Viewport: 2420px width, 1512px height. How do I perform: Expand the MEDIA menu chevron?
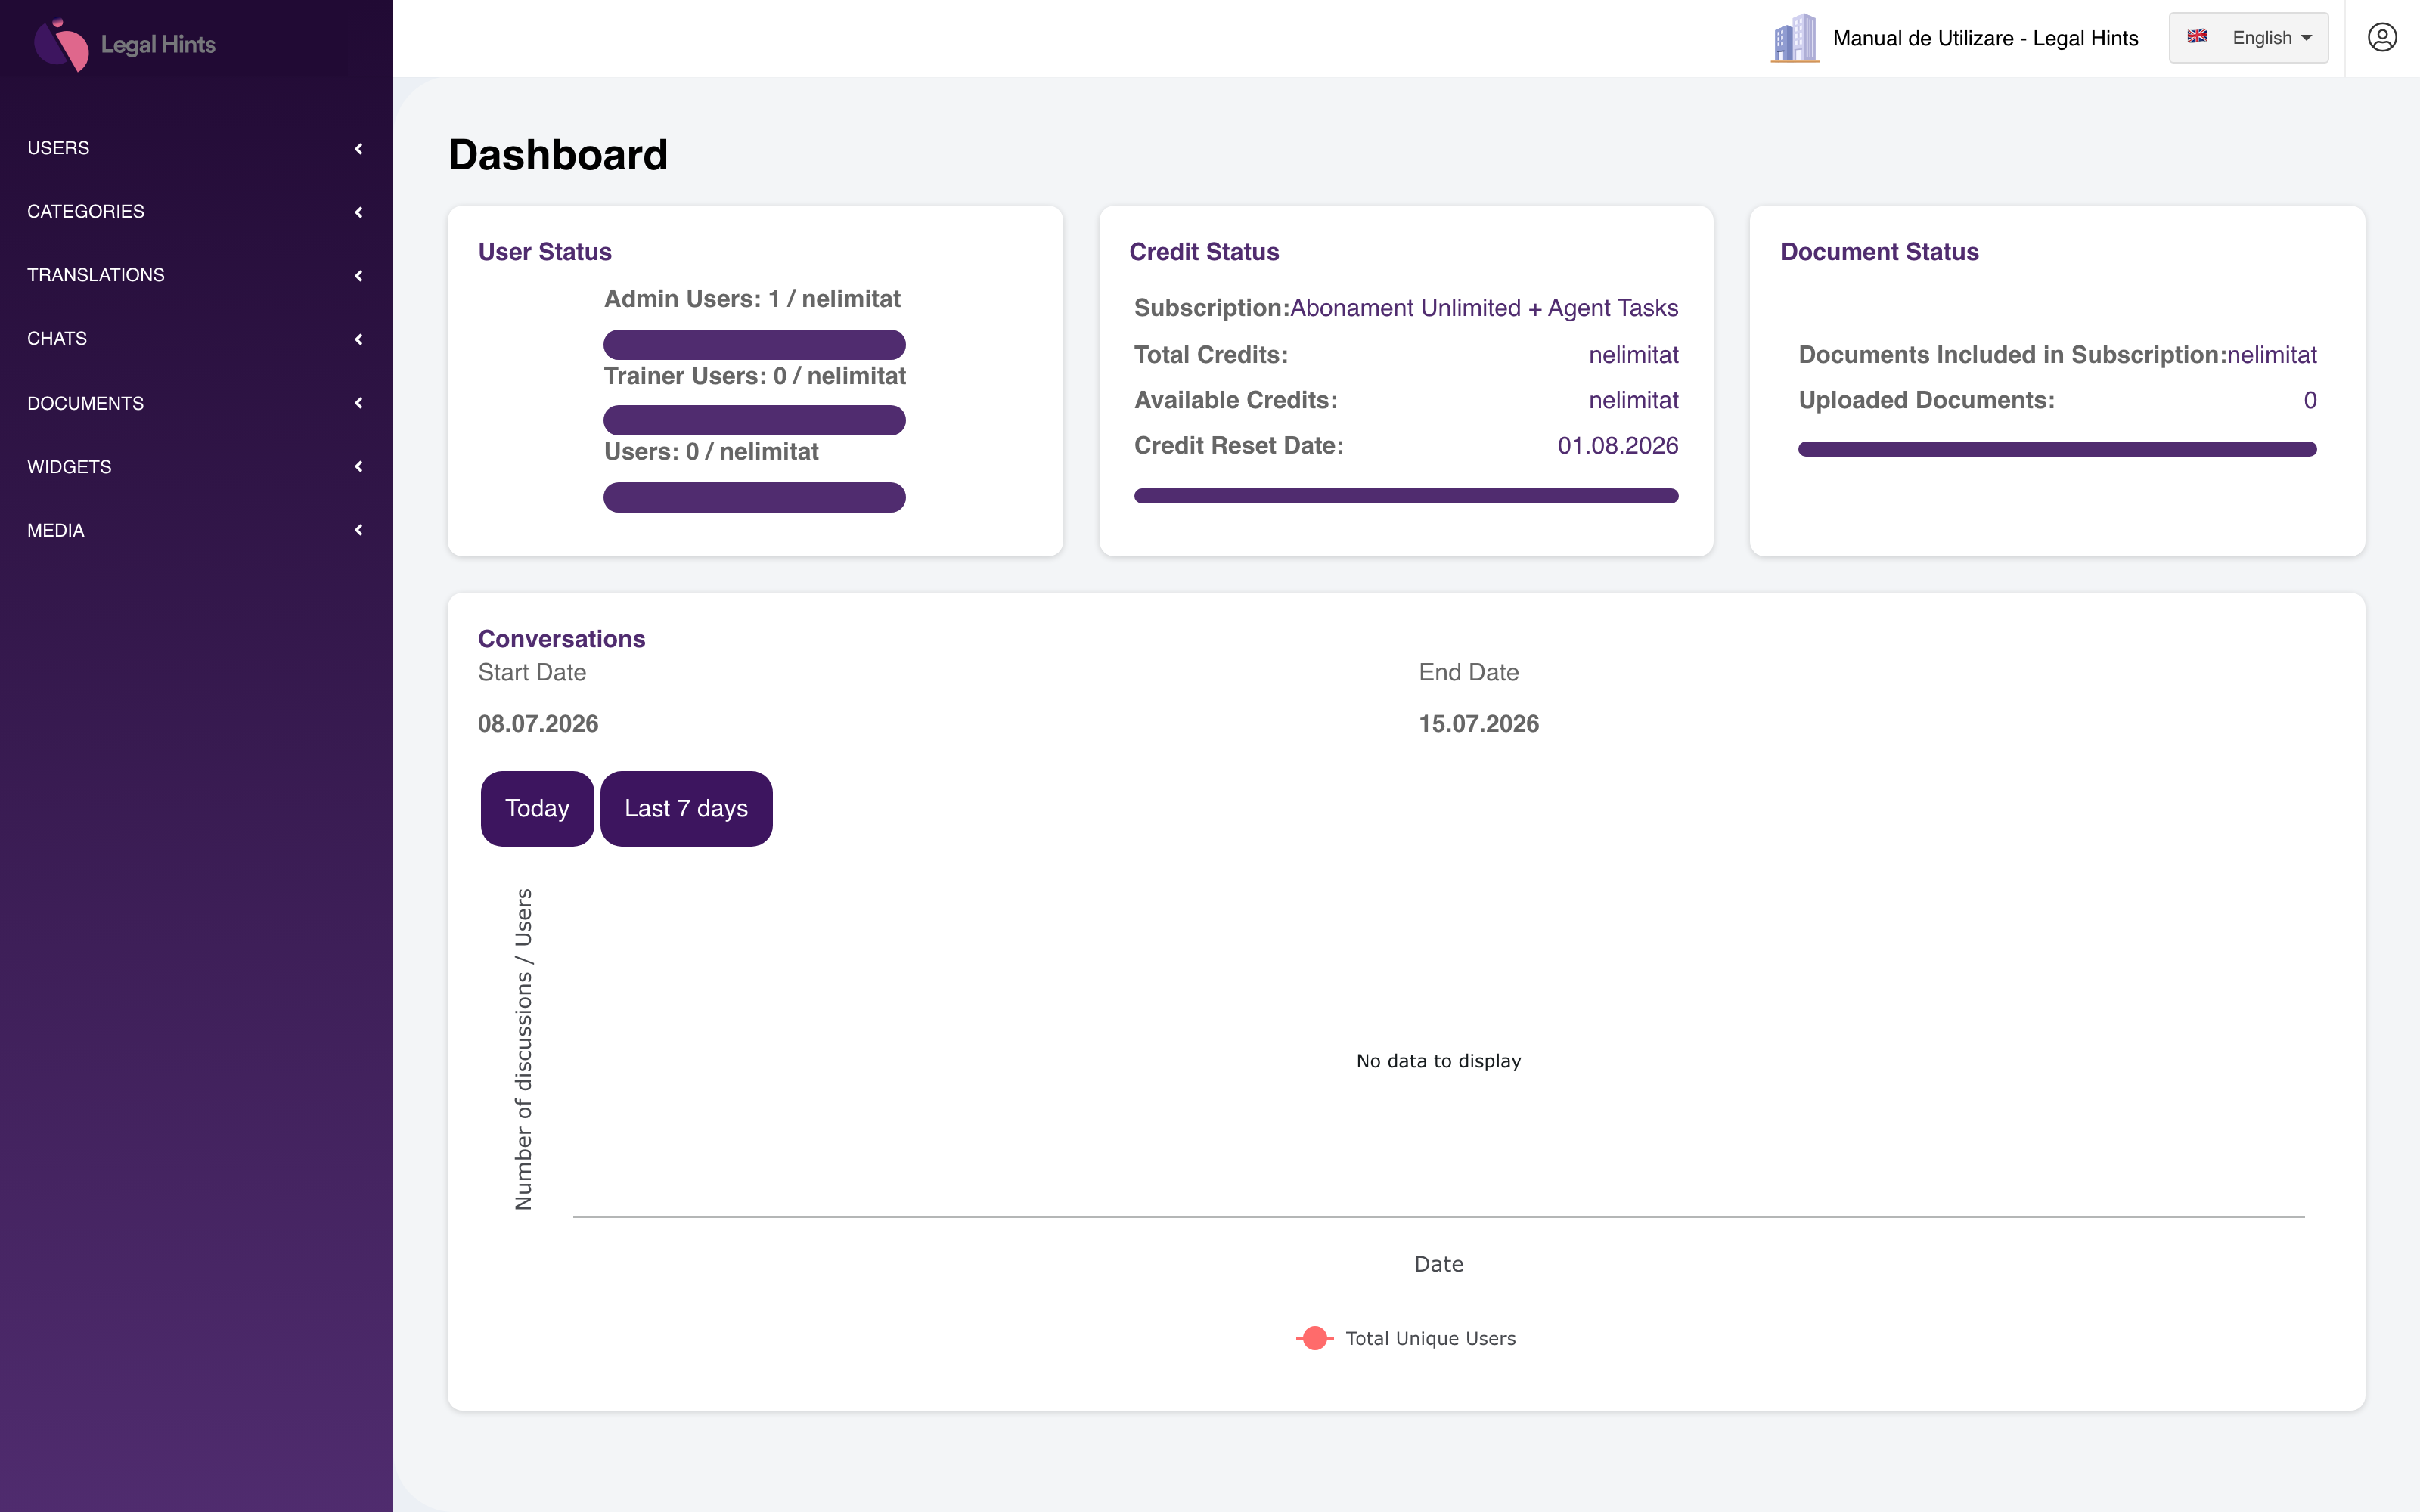[359, 530]
